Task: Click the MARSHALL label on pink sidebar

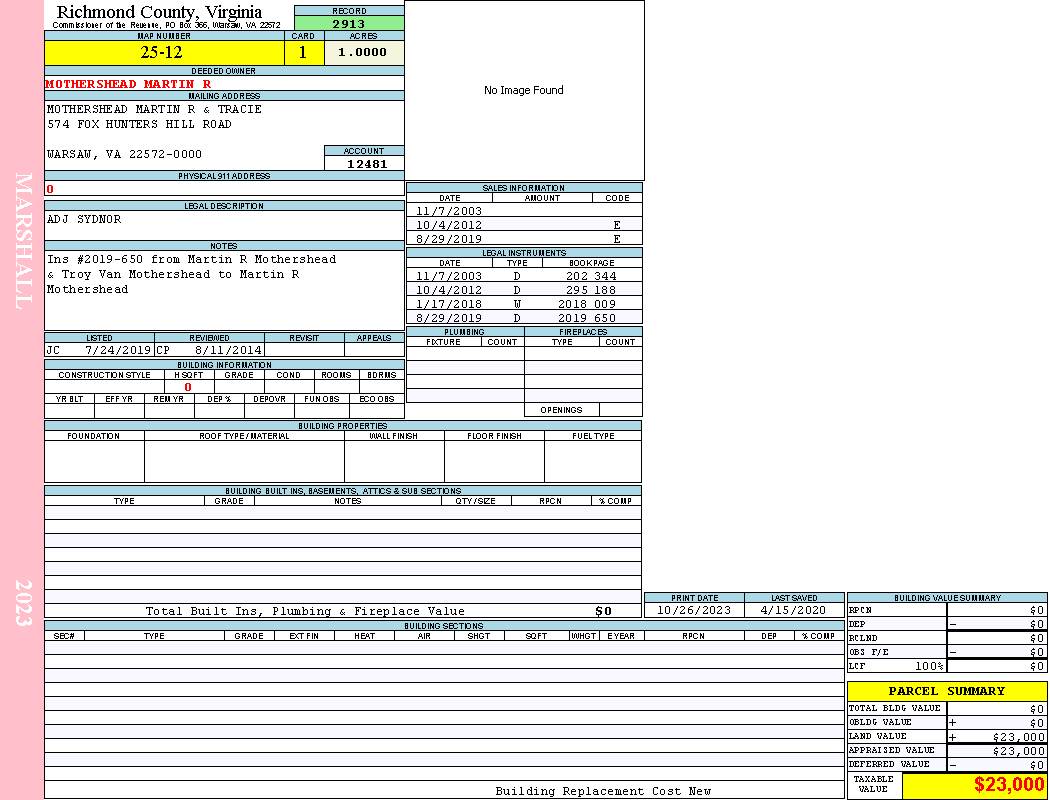Action: (x=24, y=240)
